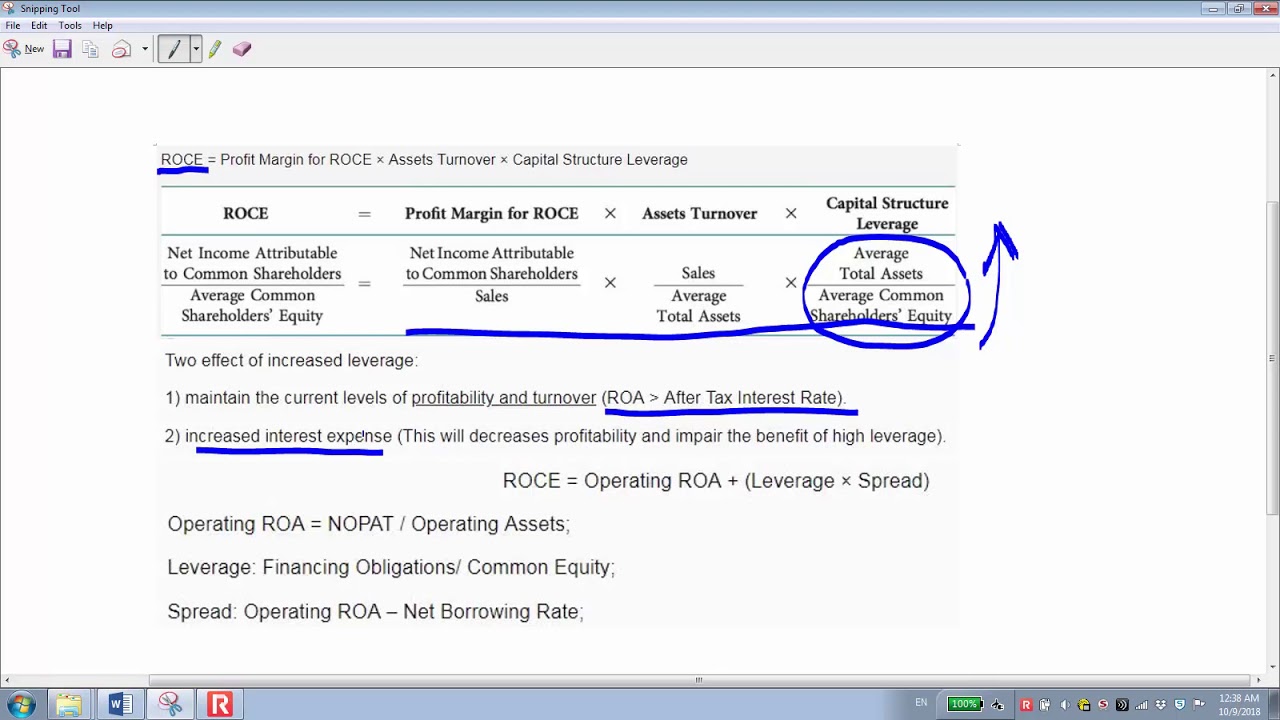Click "(ROA > After Tax Interest Rate)" text
This screenshot has height=720, width=1280.
coord(723,398)
